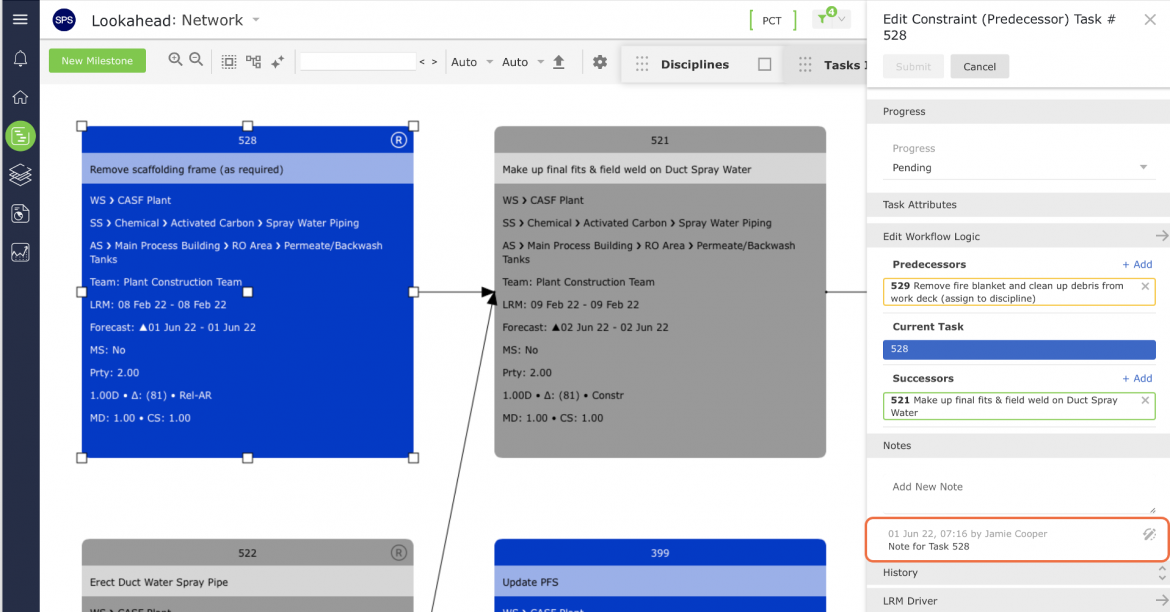This screenshot has height=612, width=1170.
Task: Open the trend chart sidebar icon
Action: (x=20, y=252)
